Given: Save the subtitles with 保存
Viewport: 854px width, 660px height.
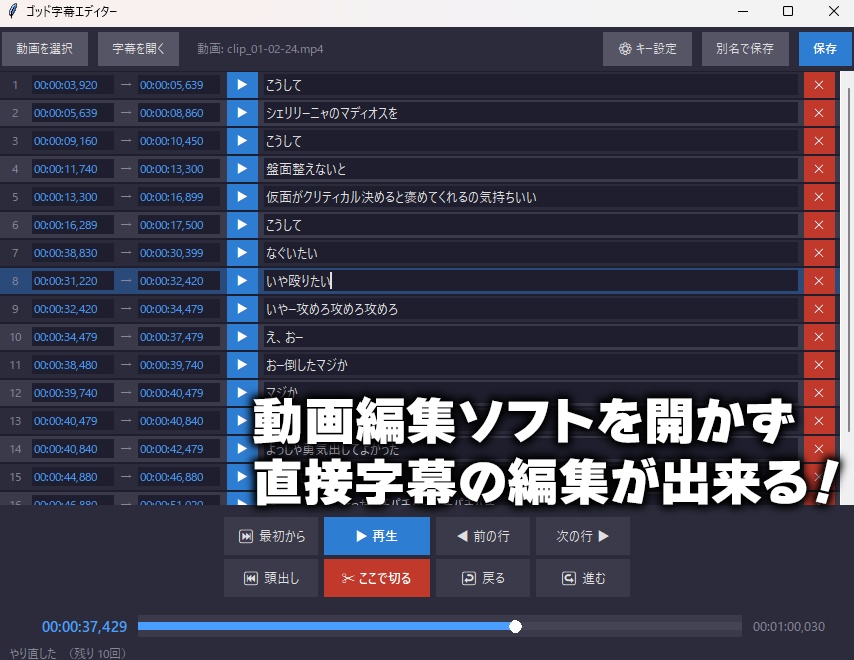Looking at the screenshot, I should (825, 47).
